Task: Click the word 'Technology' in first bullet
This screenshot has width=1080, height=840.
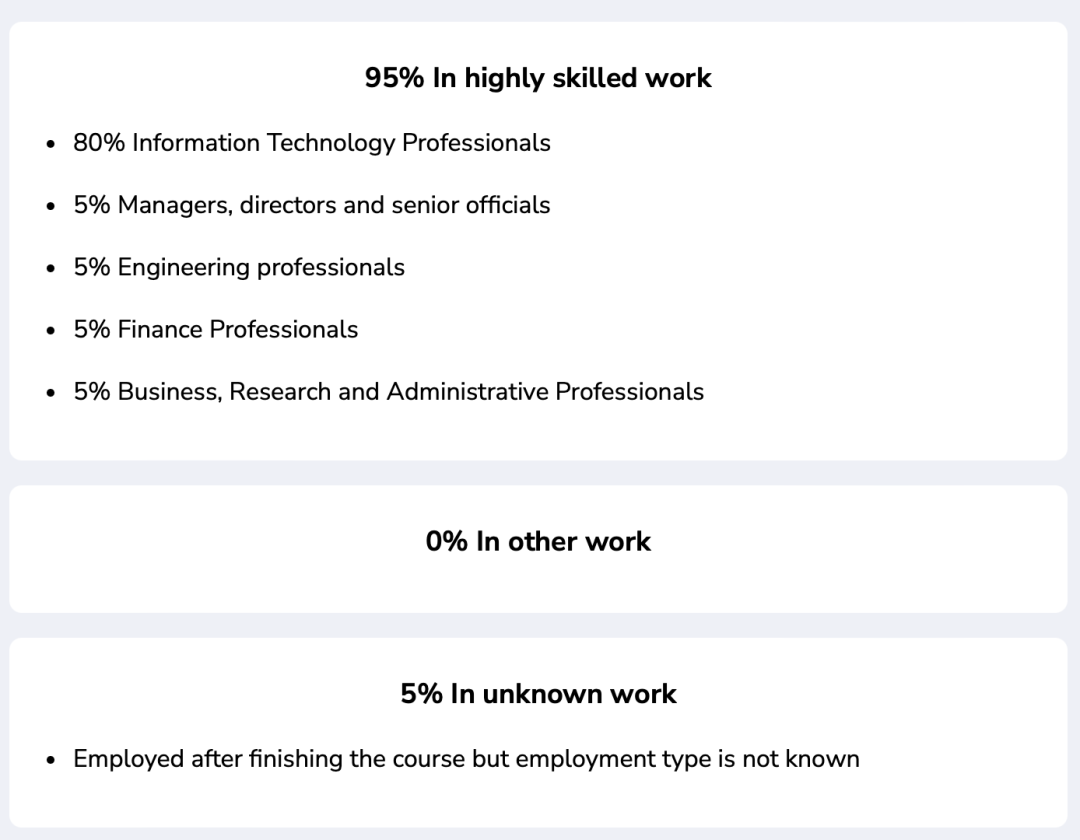Action: click(331, 143)
